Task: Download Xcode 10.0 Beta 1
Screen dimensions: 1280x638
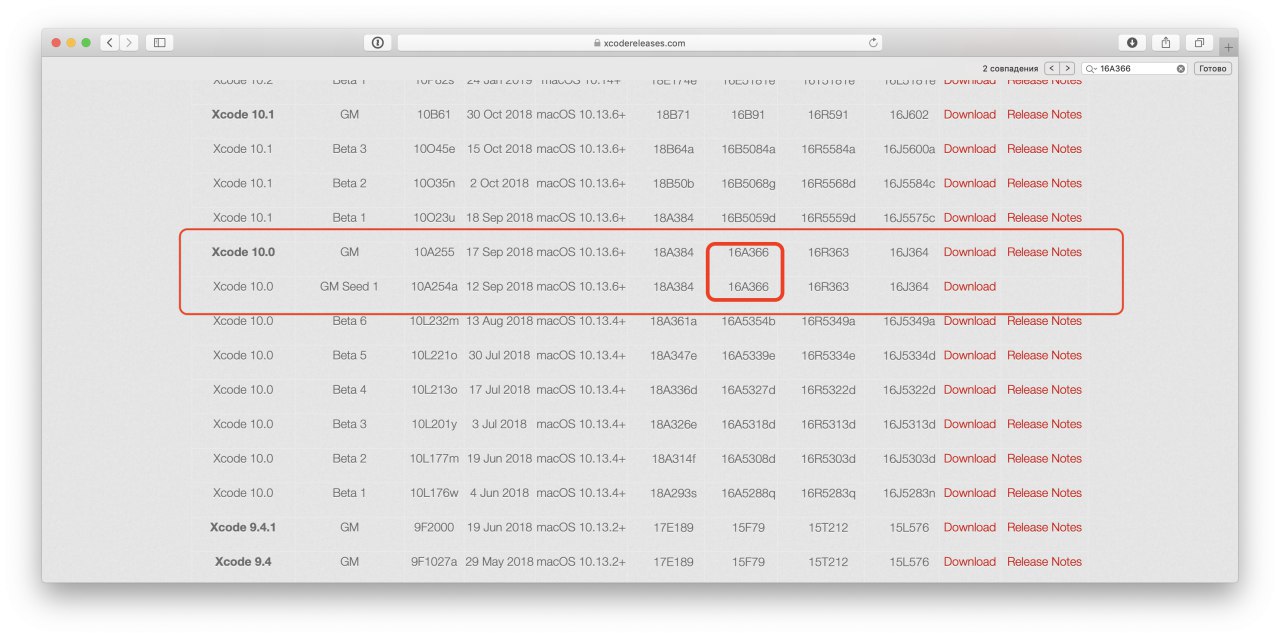Action: [969, 493]
